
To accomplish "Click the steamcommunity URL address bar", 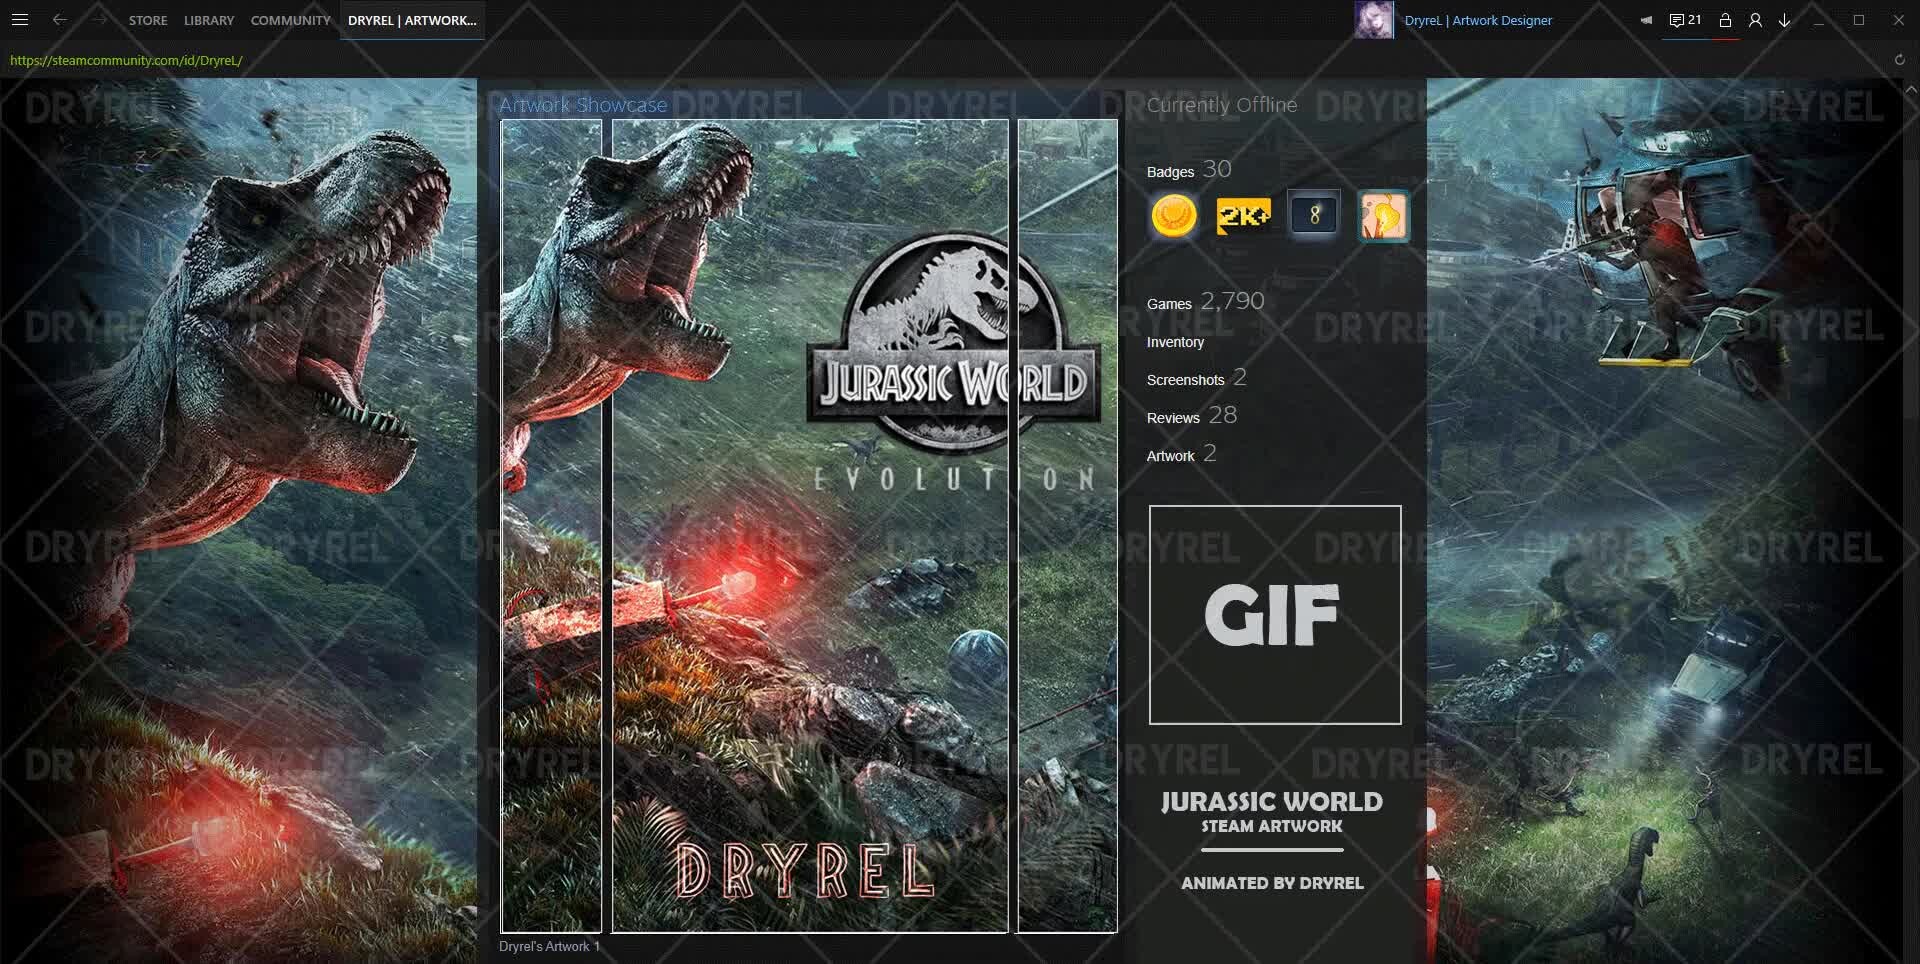I will coord(124,60).
